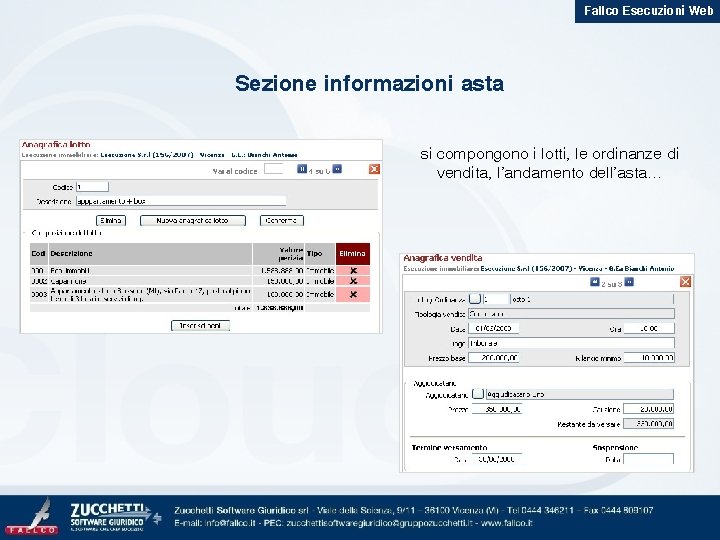
Task: Select the row with code 0002
Action: pyautogui.click(x=200, y=281)
